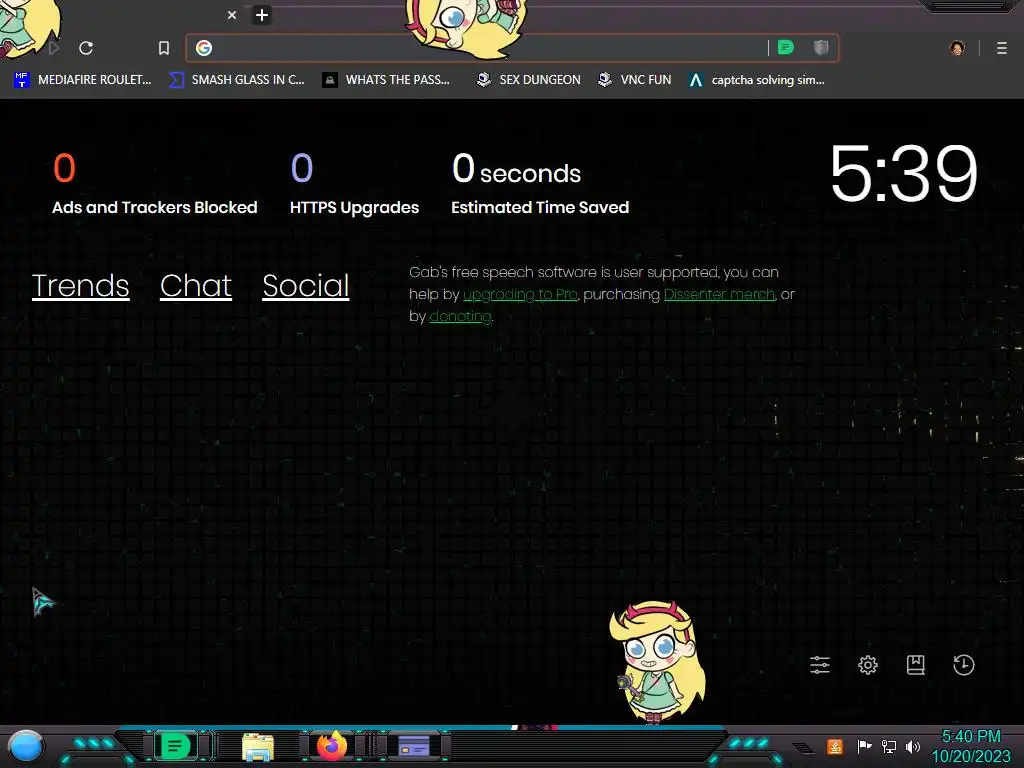Open the blue card app in taskbar
Viewport: 1024px width, 768px height.
coord(414,746)
